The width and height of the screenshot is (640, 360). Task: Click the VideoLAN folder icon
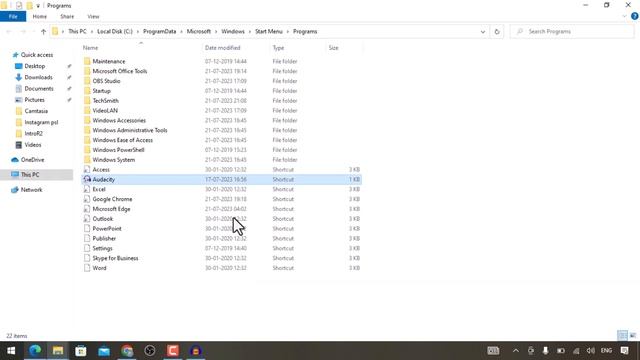(87, 110)
